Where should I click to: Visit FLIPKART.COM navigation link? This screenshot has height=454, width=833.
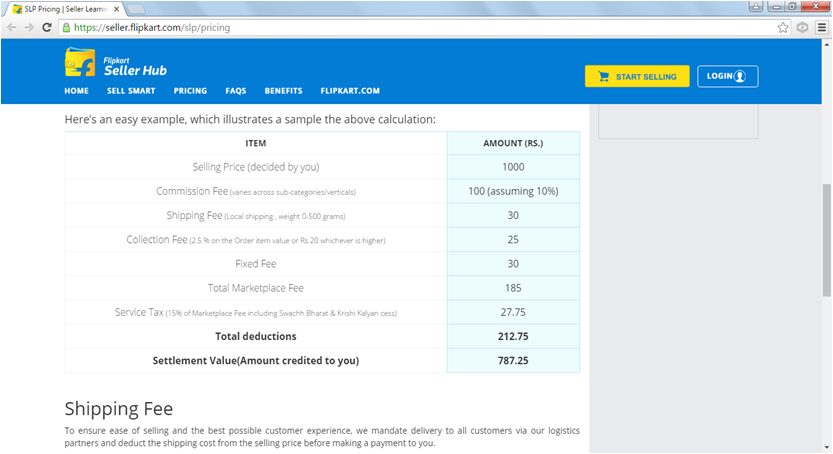(350, 91)
